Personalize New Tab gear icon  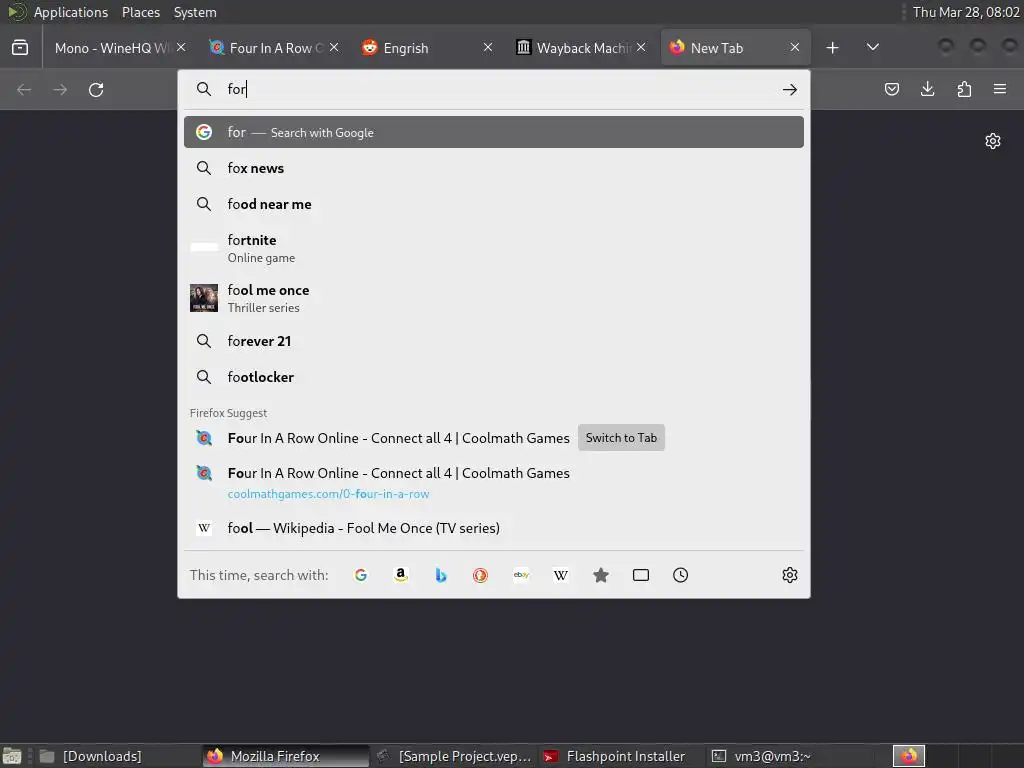point(993,141)
